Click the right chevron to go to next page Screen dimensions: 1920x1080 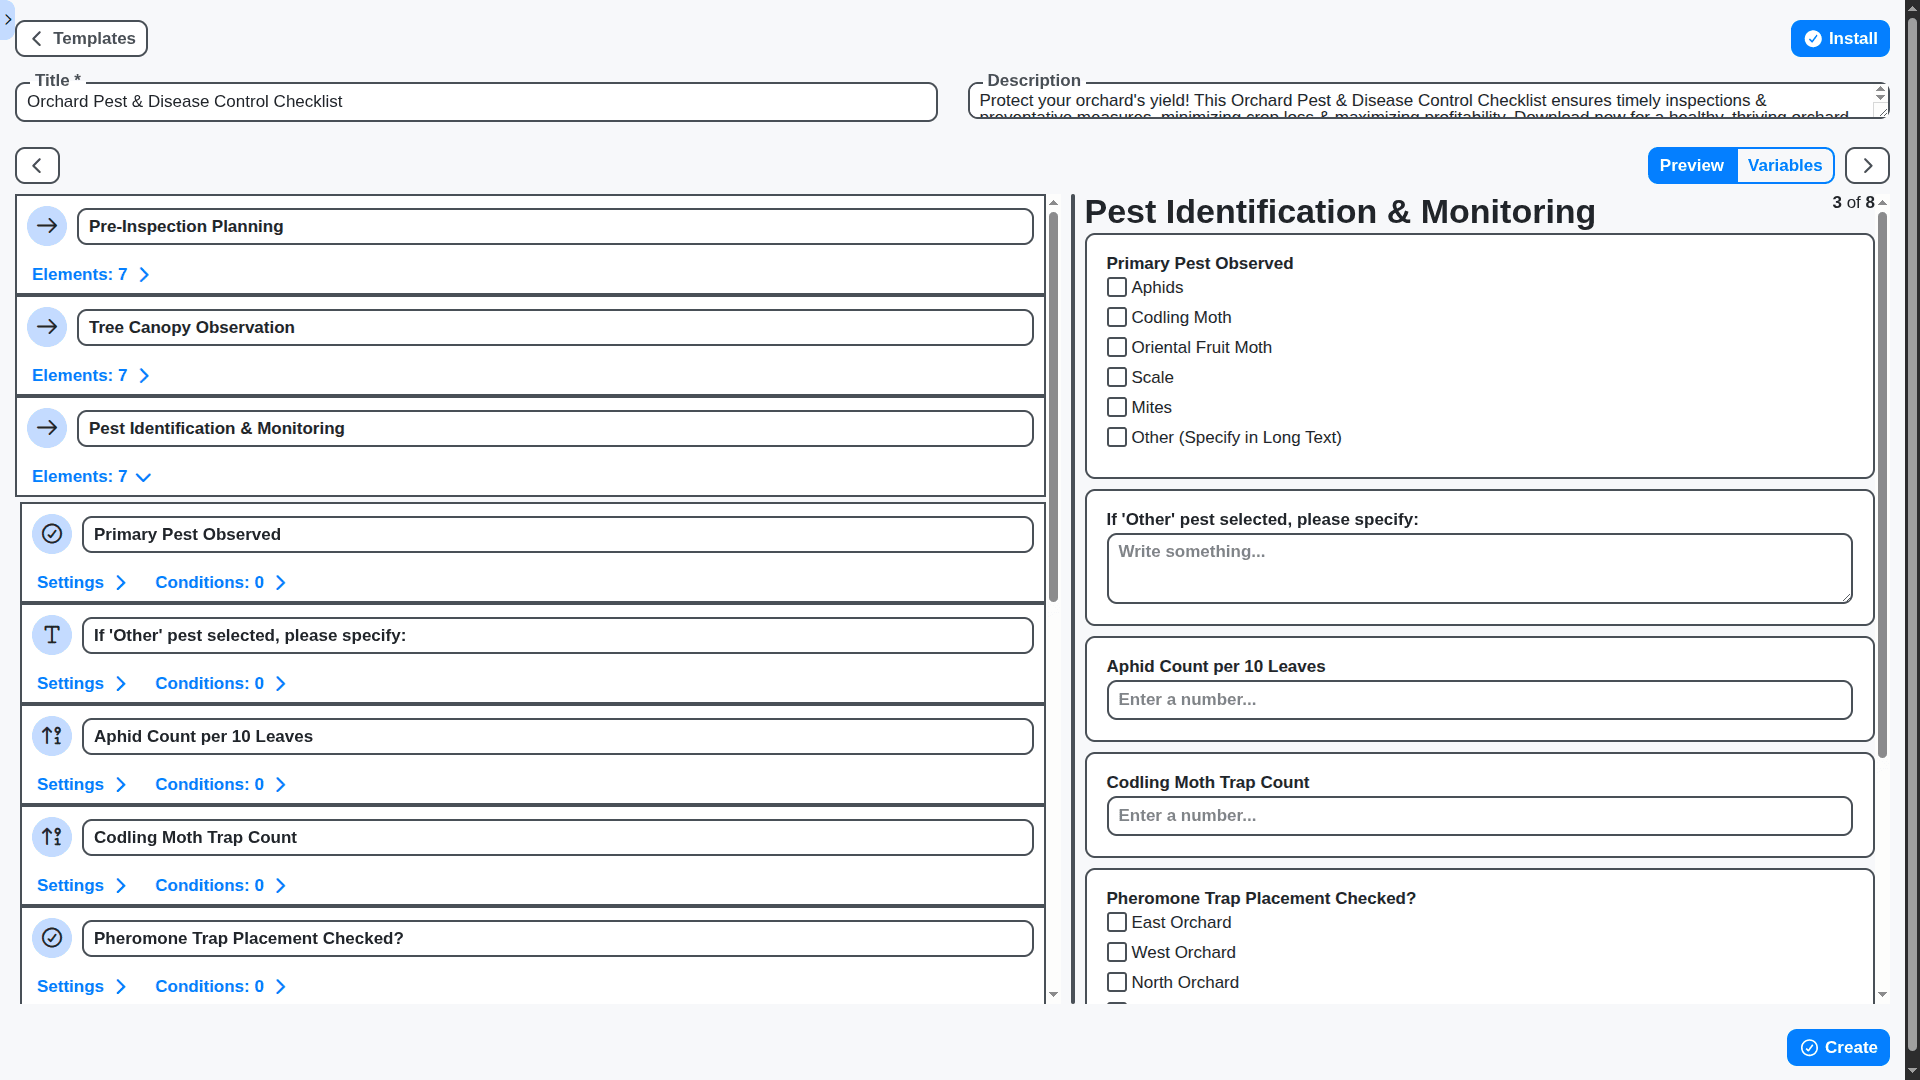pyautogui.click(x=1867, y=165)
